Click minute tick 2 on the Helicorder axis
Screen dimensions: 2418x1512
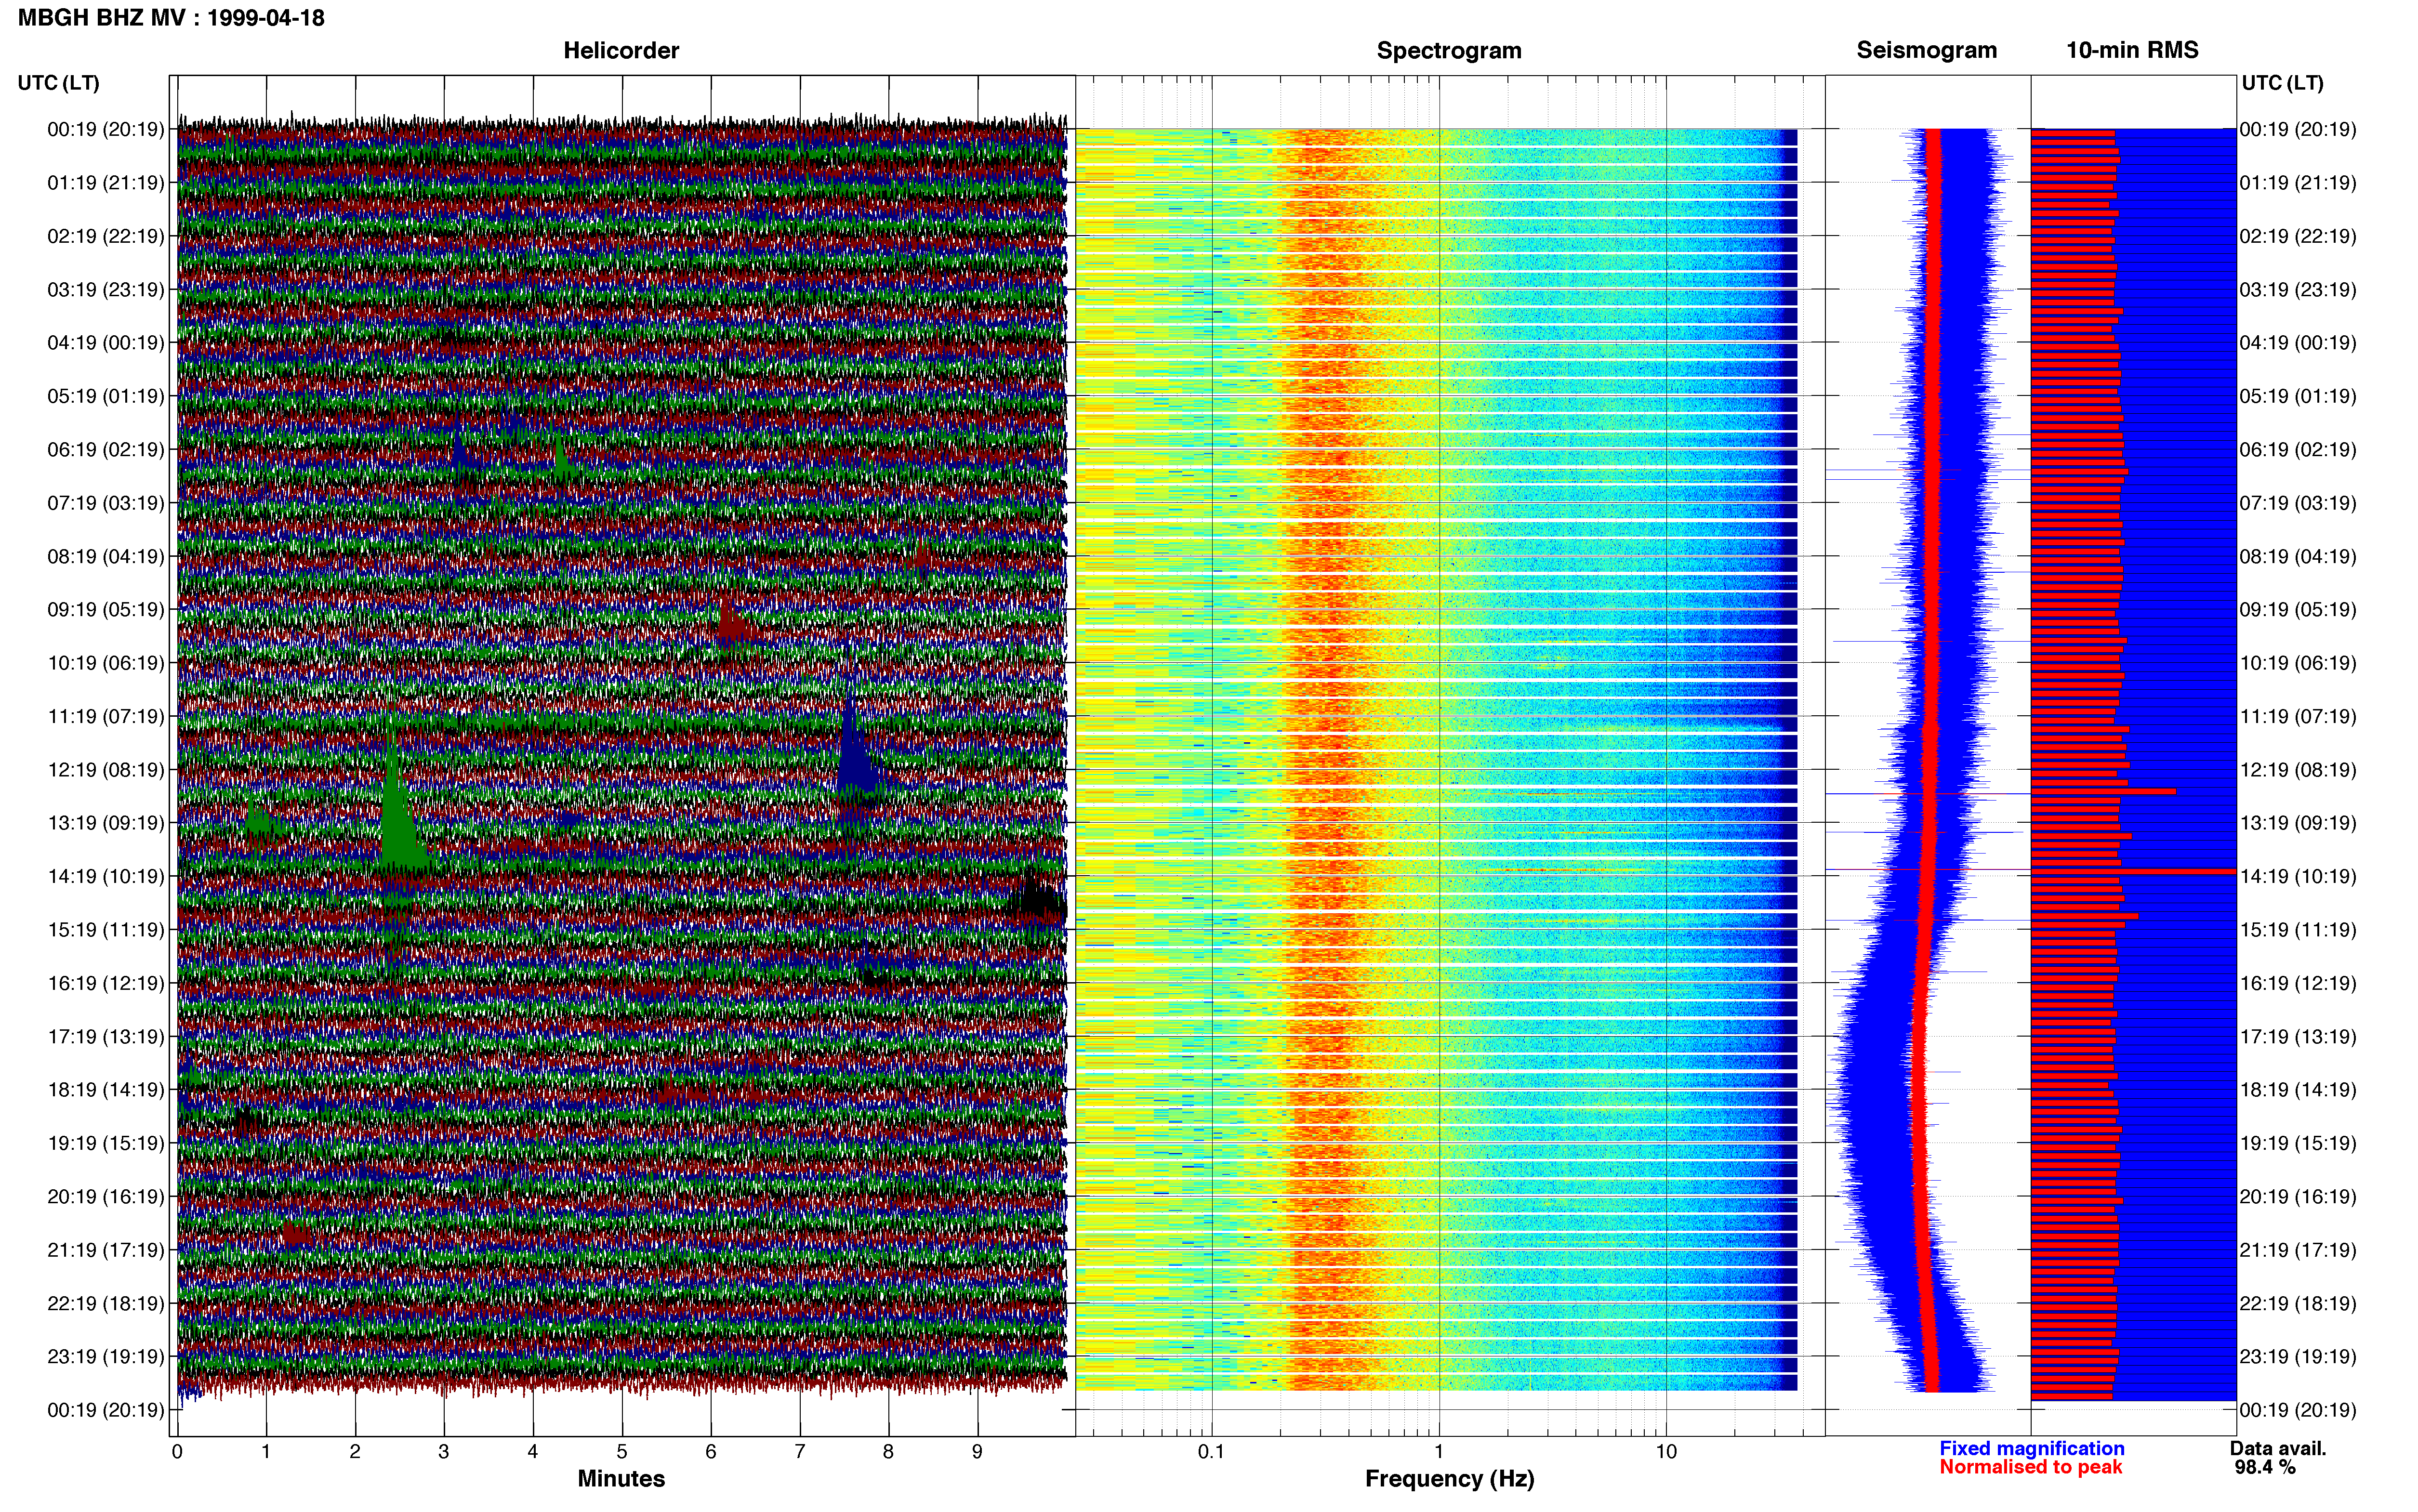[355, 1451]
